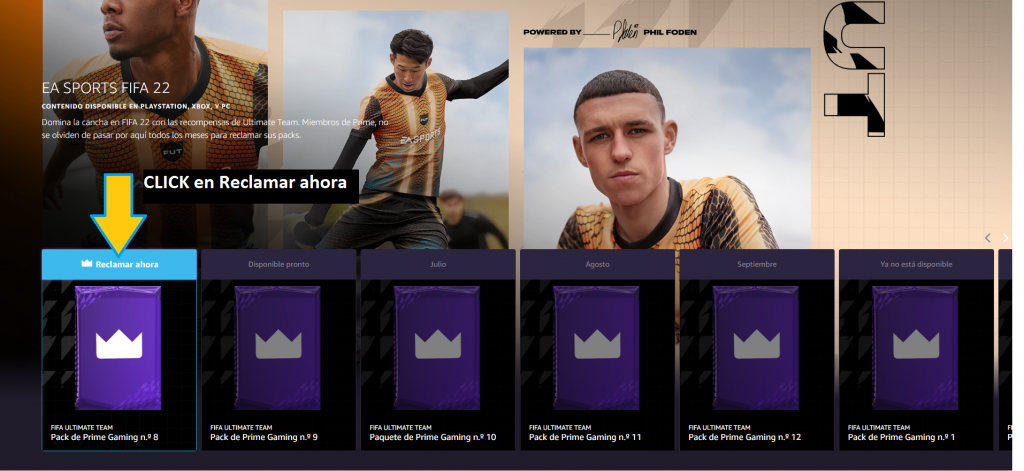Click the Pack de Prime Gaming n.º 11 pack icon
Viewport: 1024px width, 471px height.
click(597, 348)
